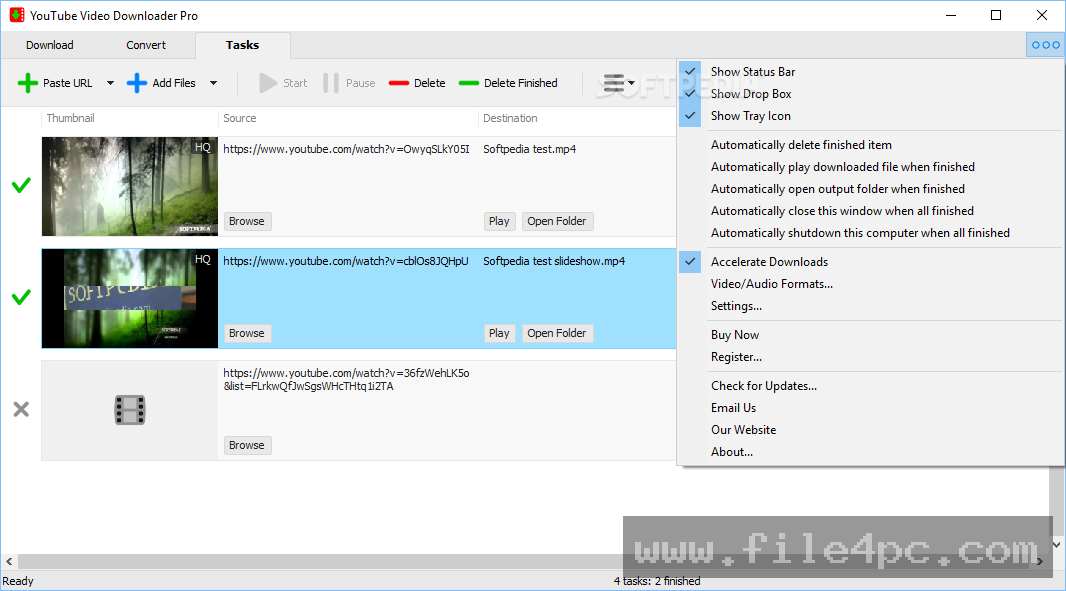Click the horizontal scrollbar left arrow
The height and width of the screenshot is (591, 1066).
pos(9,561)
